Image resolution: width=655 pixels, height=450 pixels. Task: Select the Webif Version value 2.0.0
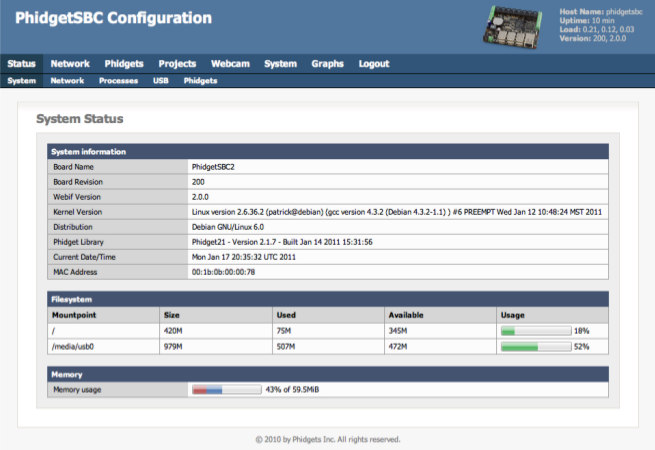(x=200, y=197)
